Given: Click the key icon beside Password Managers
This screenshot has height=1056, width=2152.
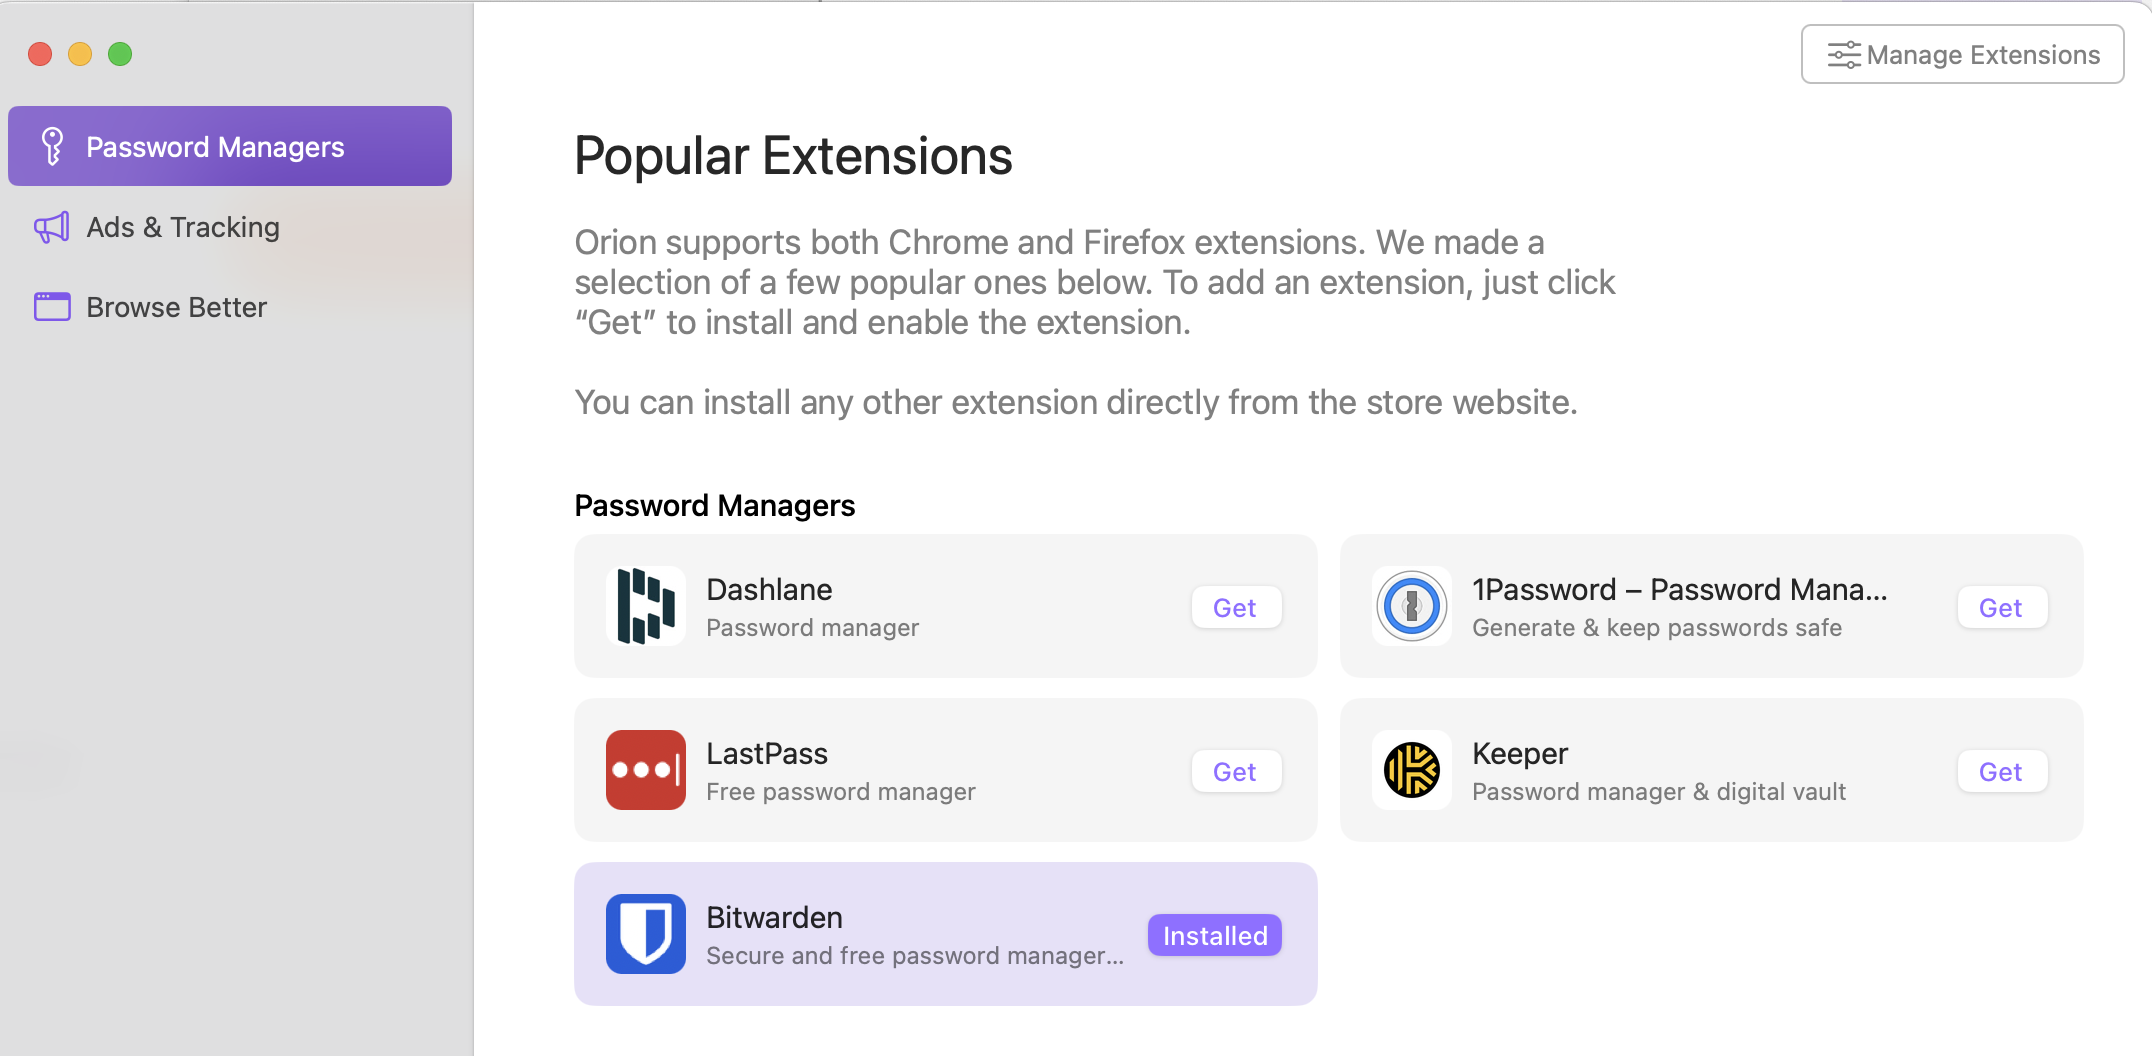Looking at the screenshot, I should tap(52, 146).
